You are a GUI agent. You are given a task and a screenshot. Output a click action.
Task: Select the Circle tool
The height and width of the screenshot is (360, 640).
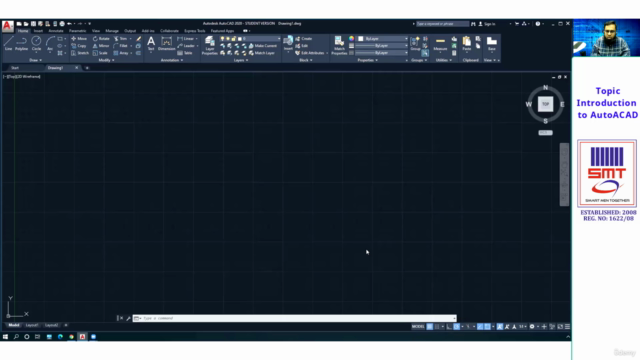tap(36, 43)
